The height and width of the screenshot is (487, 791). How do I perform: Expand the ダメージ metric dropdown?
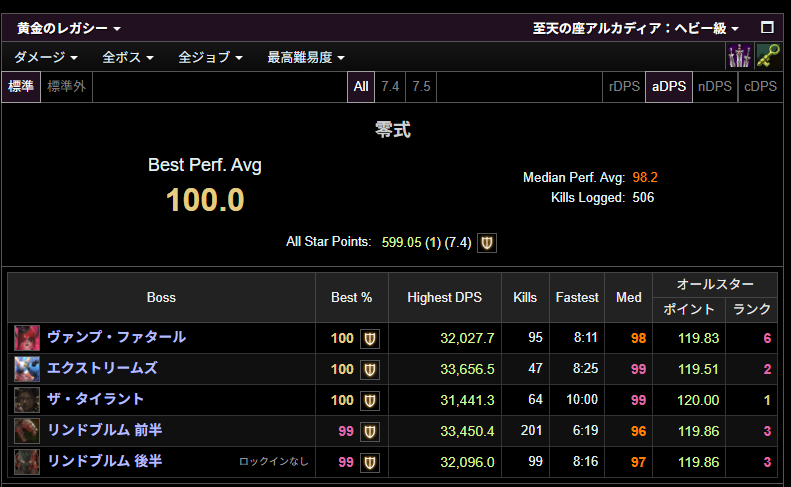(x=46, y=57)
